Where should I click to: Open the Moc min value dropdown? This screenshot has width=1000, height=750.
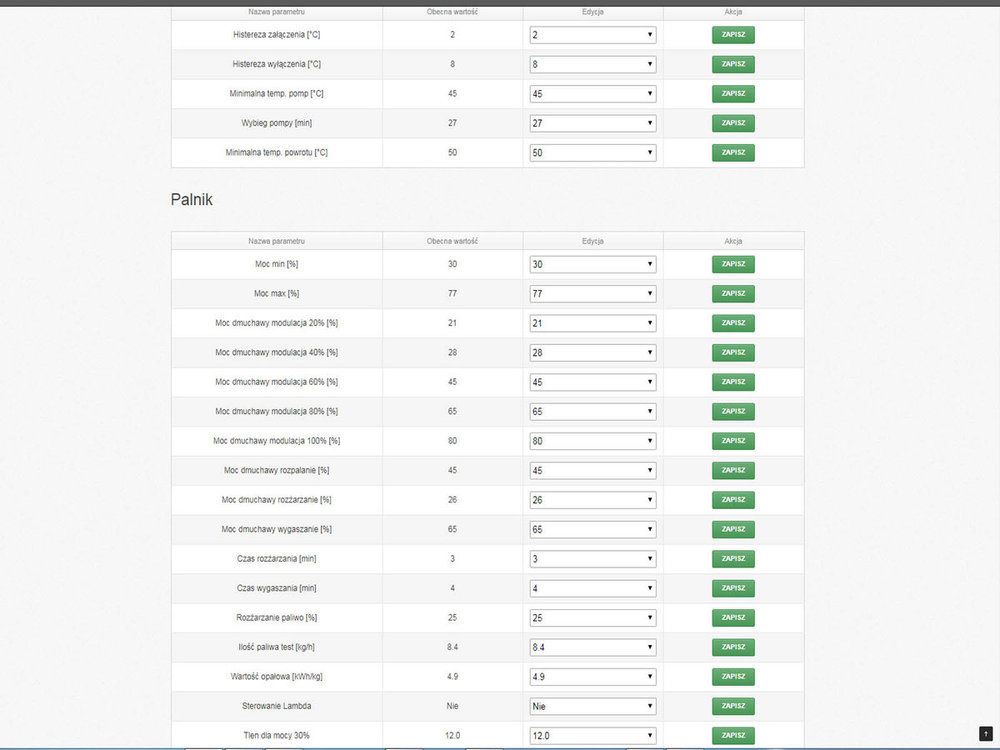point(592,265)
